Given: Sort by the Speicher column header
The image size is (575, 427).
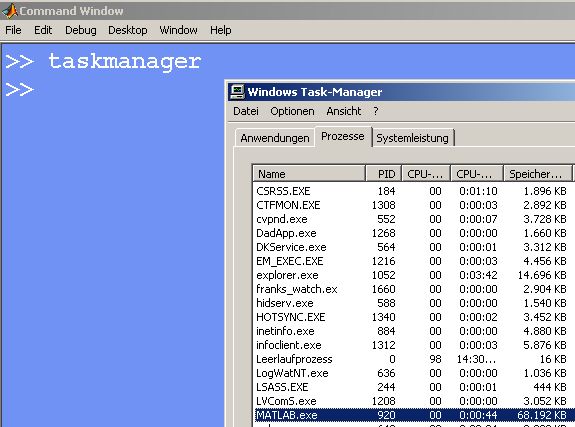Looking at the screenshot, I should pos(538,174).
